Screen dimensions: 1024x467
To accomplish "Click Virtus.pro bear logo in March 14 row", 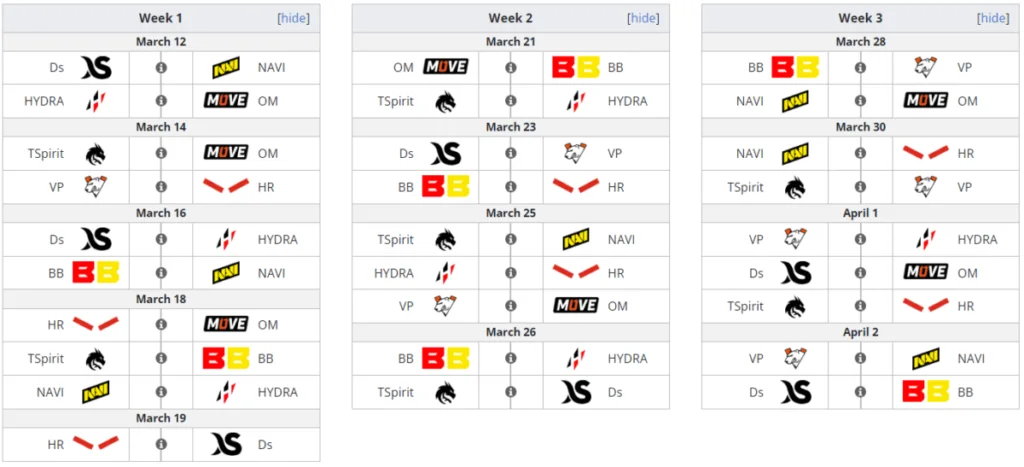I will 96,187.
